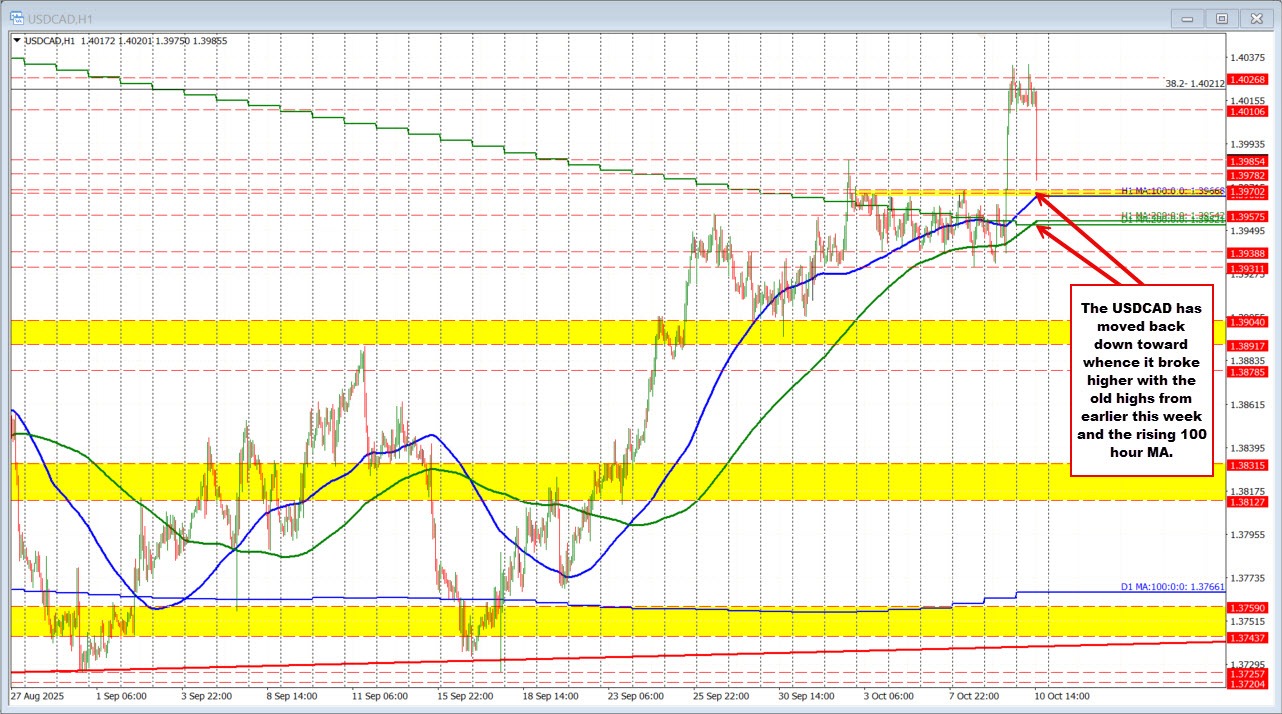Click the H1 MA:100 label at 1.39668

point(1172,190)
